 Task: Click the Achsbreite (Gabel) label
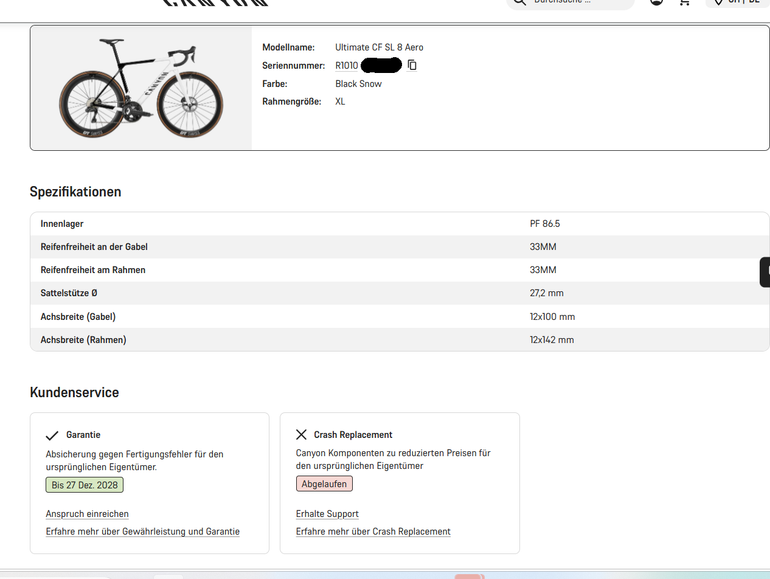point(78,317)
